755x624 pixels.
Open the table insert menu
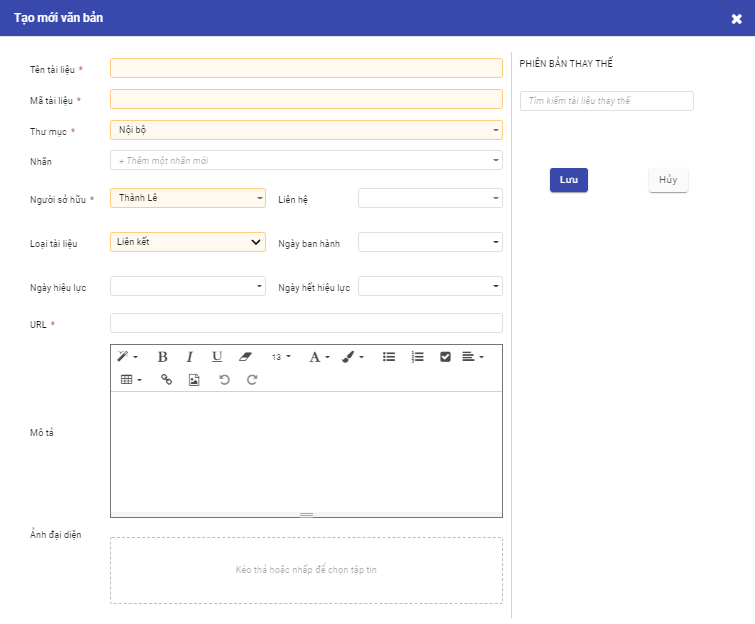(x=131, y=380)
